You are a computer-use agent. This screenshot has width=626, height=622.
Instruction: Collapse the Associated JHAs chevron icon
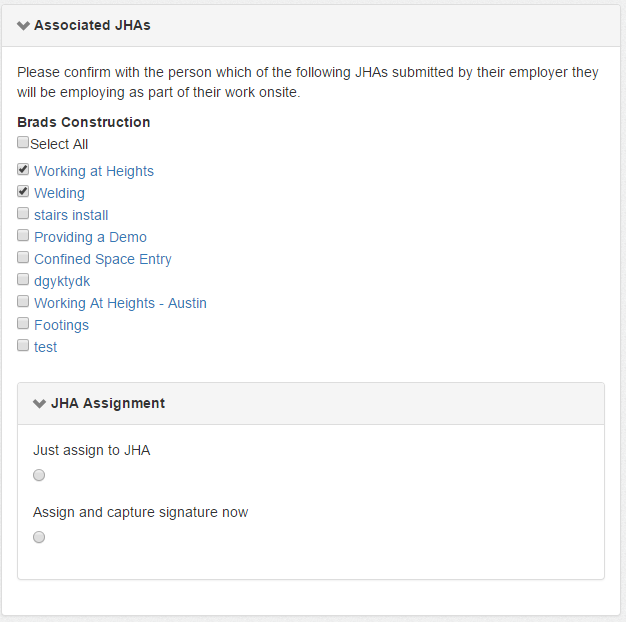pos(23,25)
